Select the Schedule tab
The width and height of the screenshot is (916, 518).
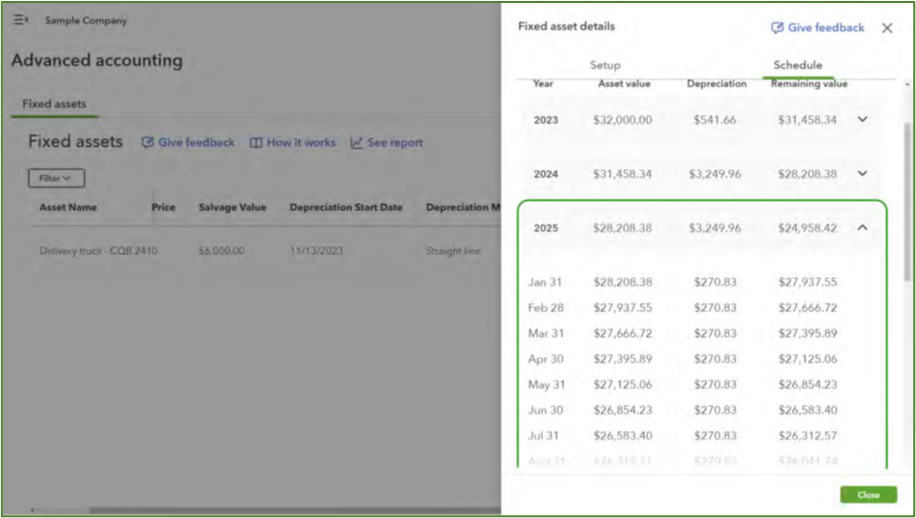coord(797,65)
